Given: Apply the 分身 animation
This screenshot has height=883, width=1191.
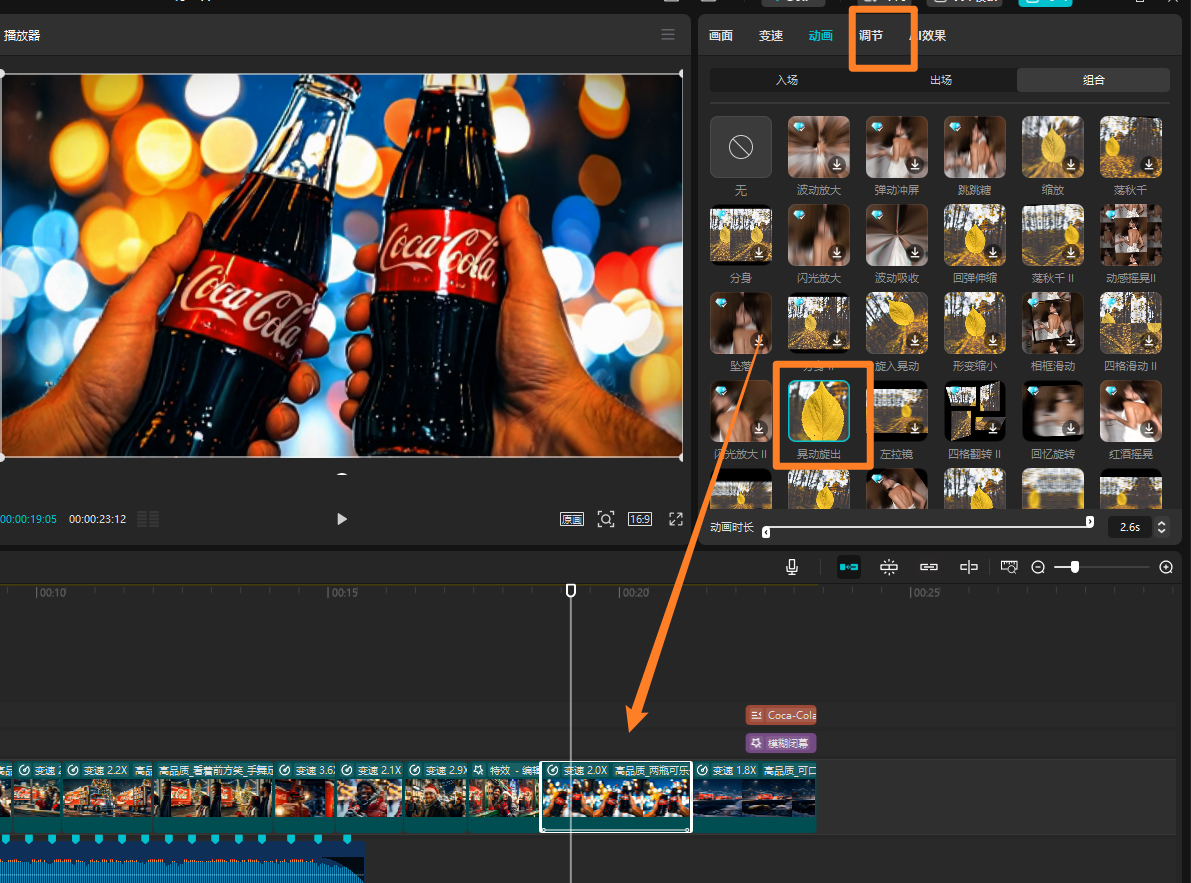Looking at the screenshot, I should tap(741, 235).
